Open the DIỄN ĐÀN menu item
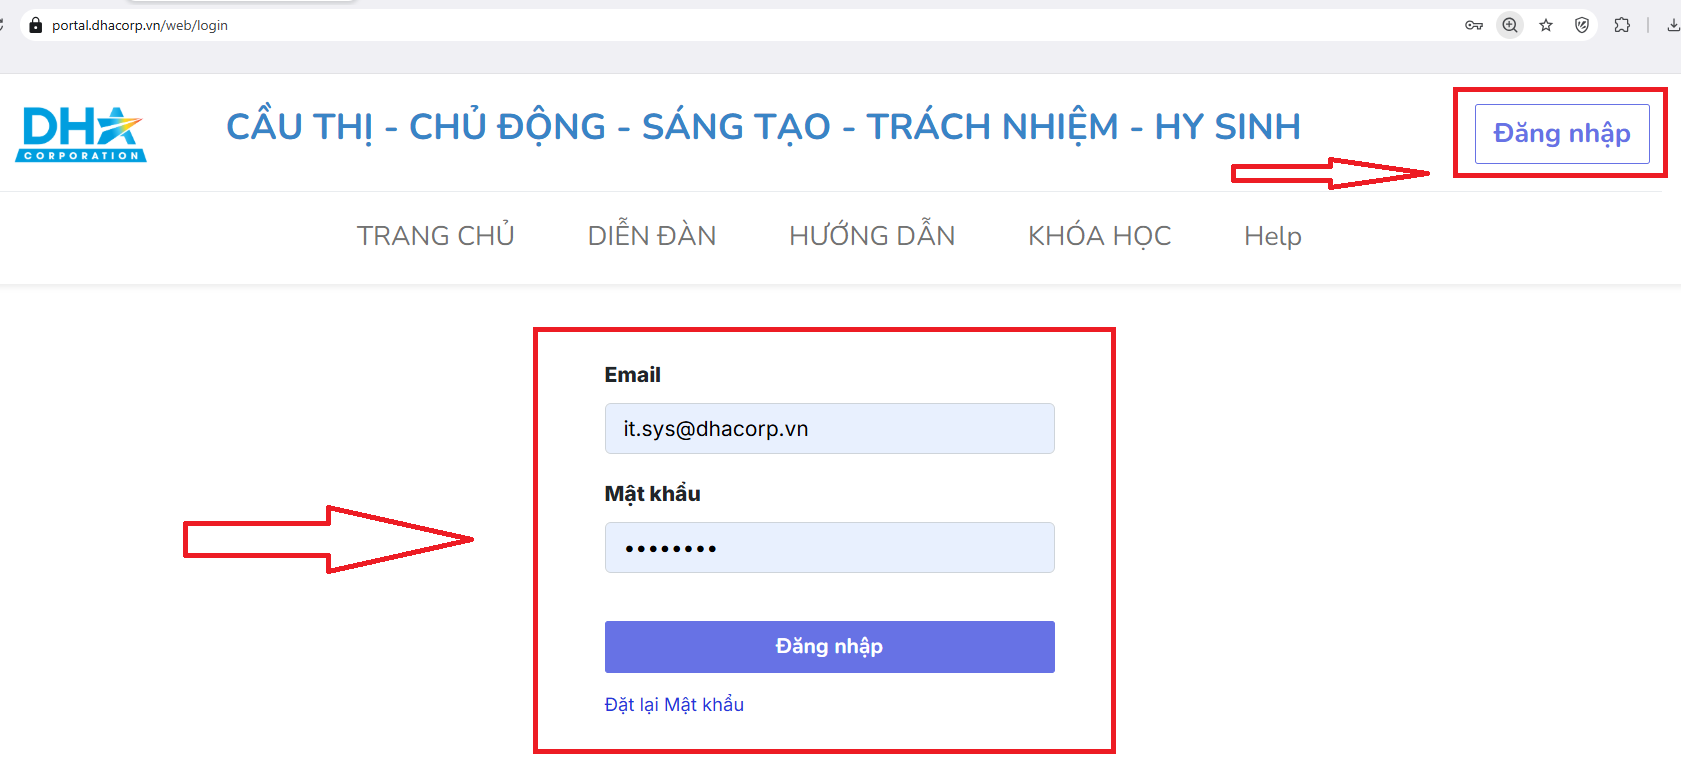The height and width of the screenshot is (778, 1681). pyautogui.click(x=651, y=236)
